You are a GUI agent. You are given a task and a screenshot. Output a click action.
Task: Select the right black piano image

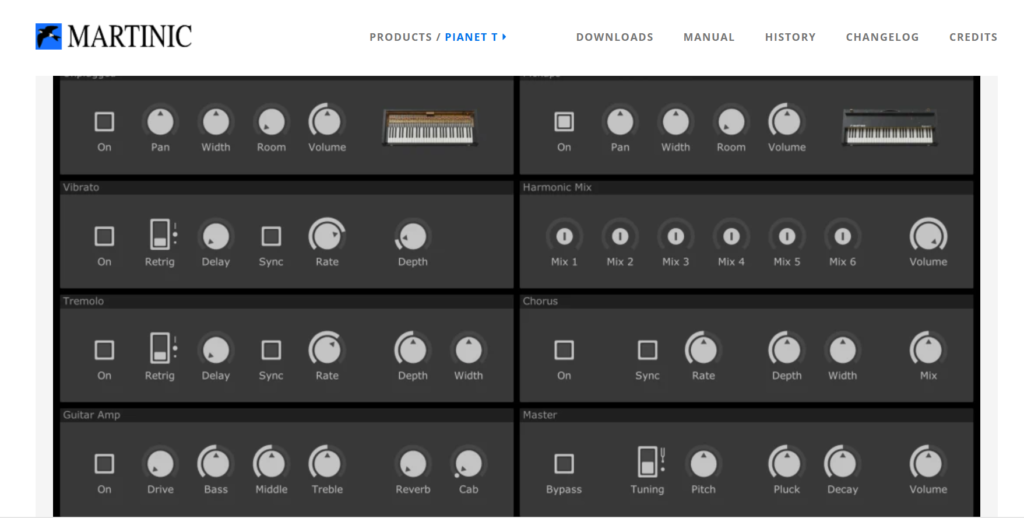pyautogui.click(x=888, y=126)
